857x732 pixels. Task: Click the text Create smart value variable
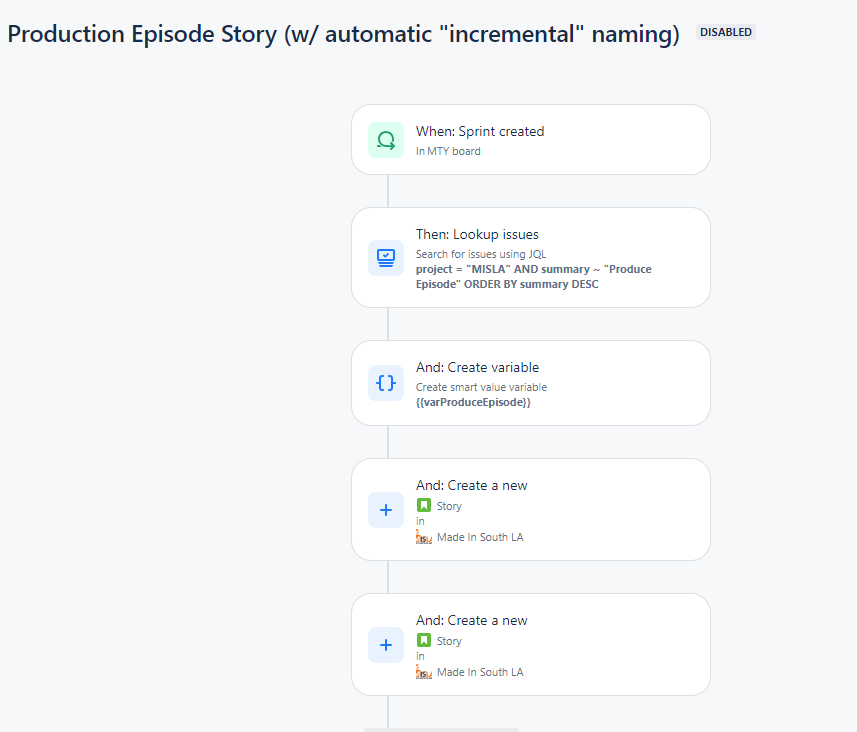[x=482, y=387]
